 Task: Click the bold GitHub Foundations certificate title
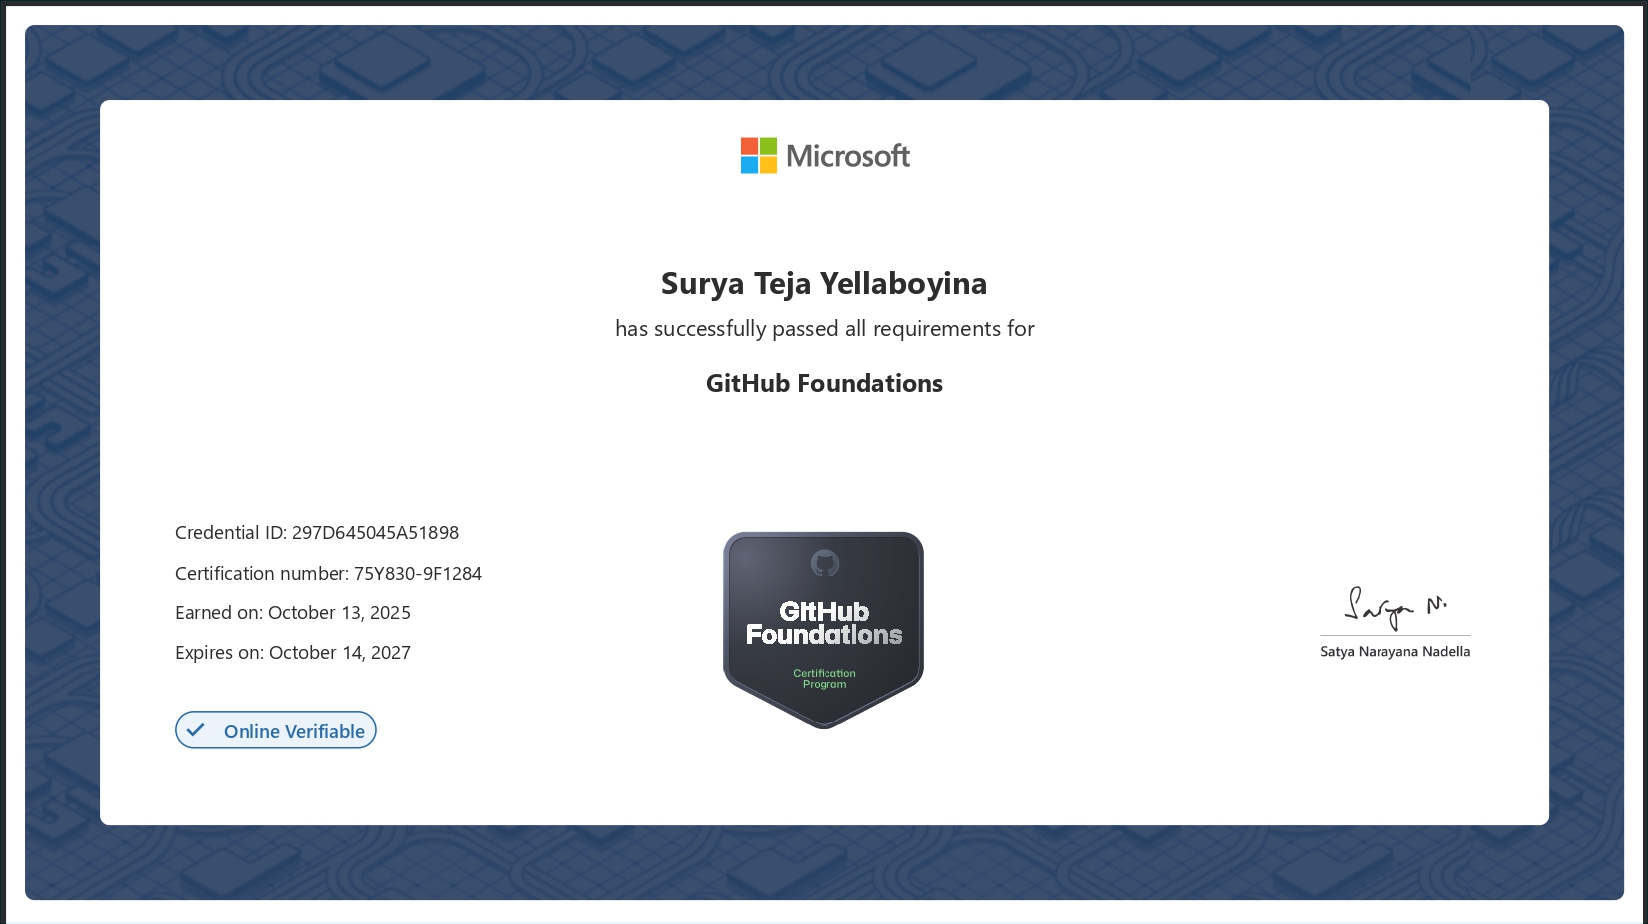point(824,383)
